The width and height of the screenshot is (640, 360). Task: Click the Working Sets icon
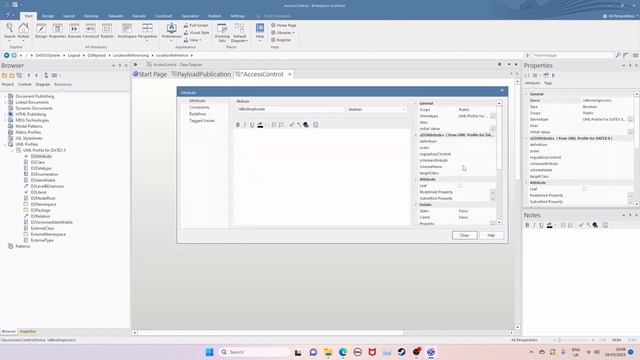(x=222, y=33)
